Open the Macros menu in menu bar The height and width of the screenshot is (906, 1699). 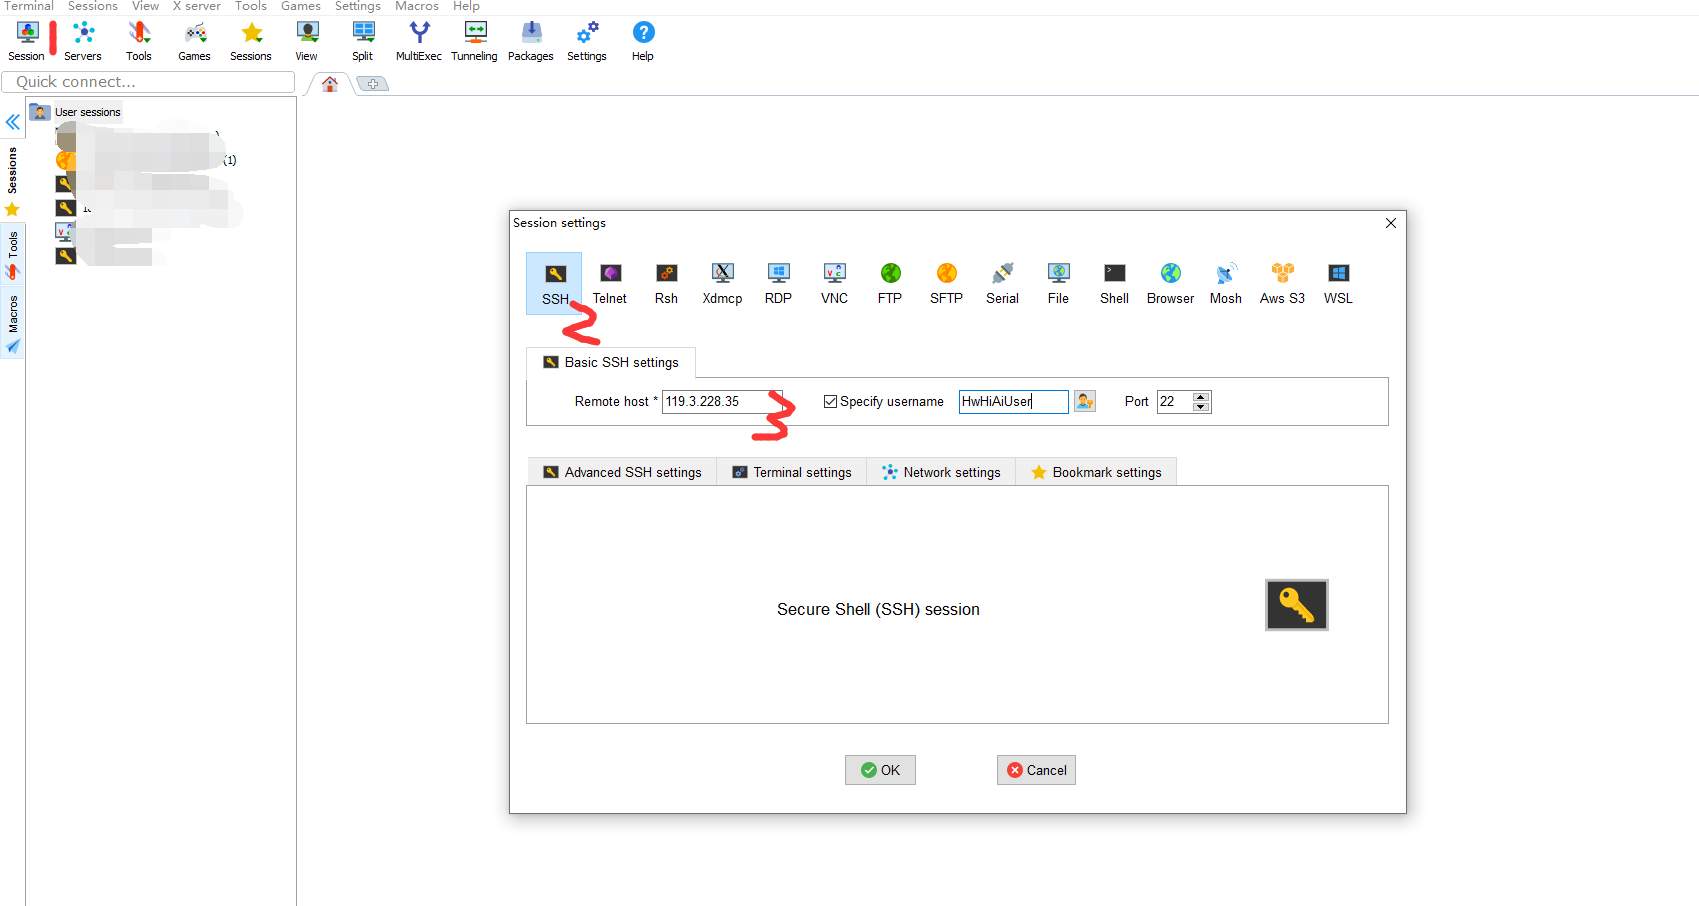tap(416, 6)
